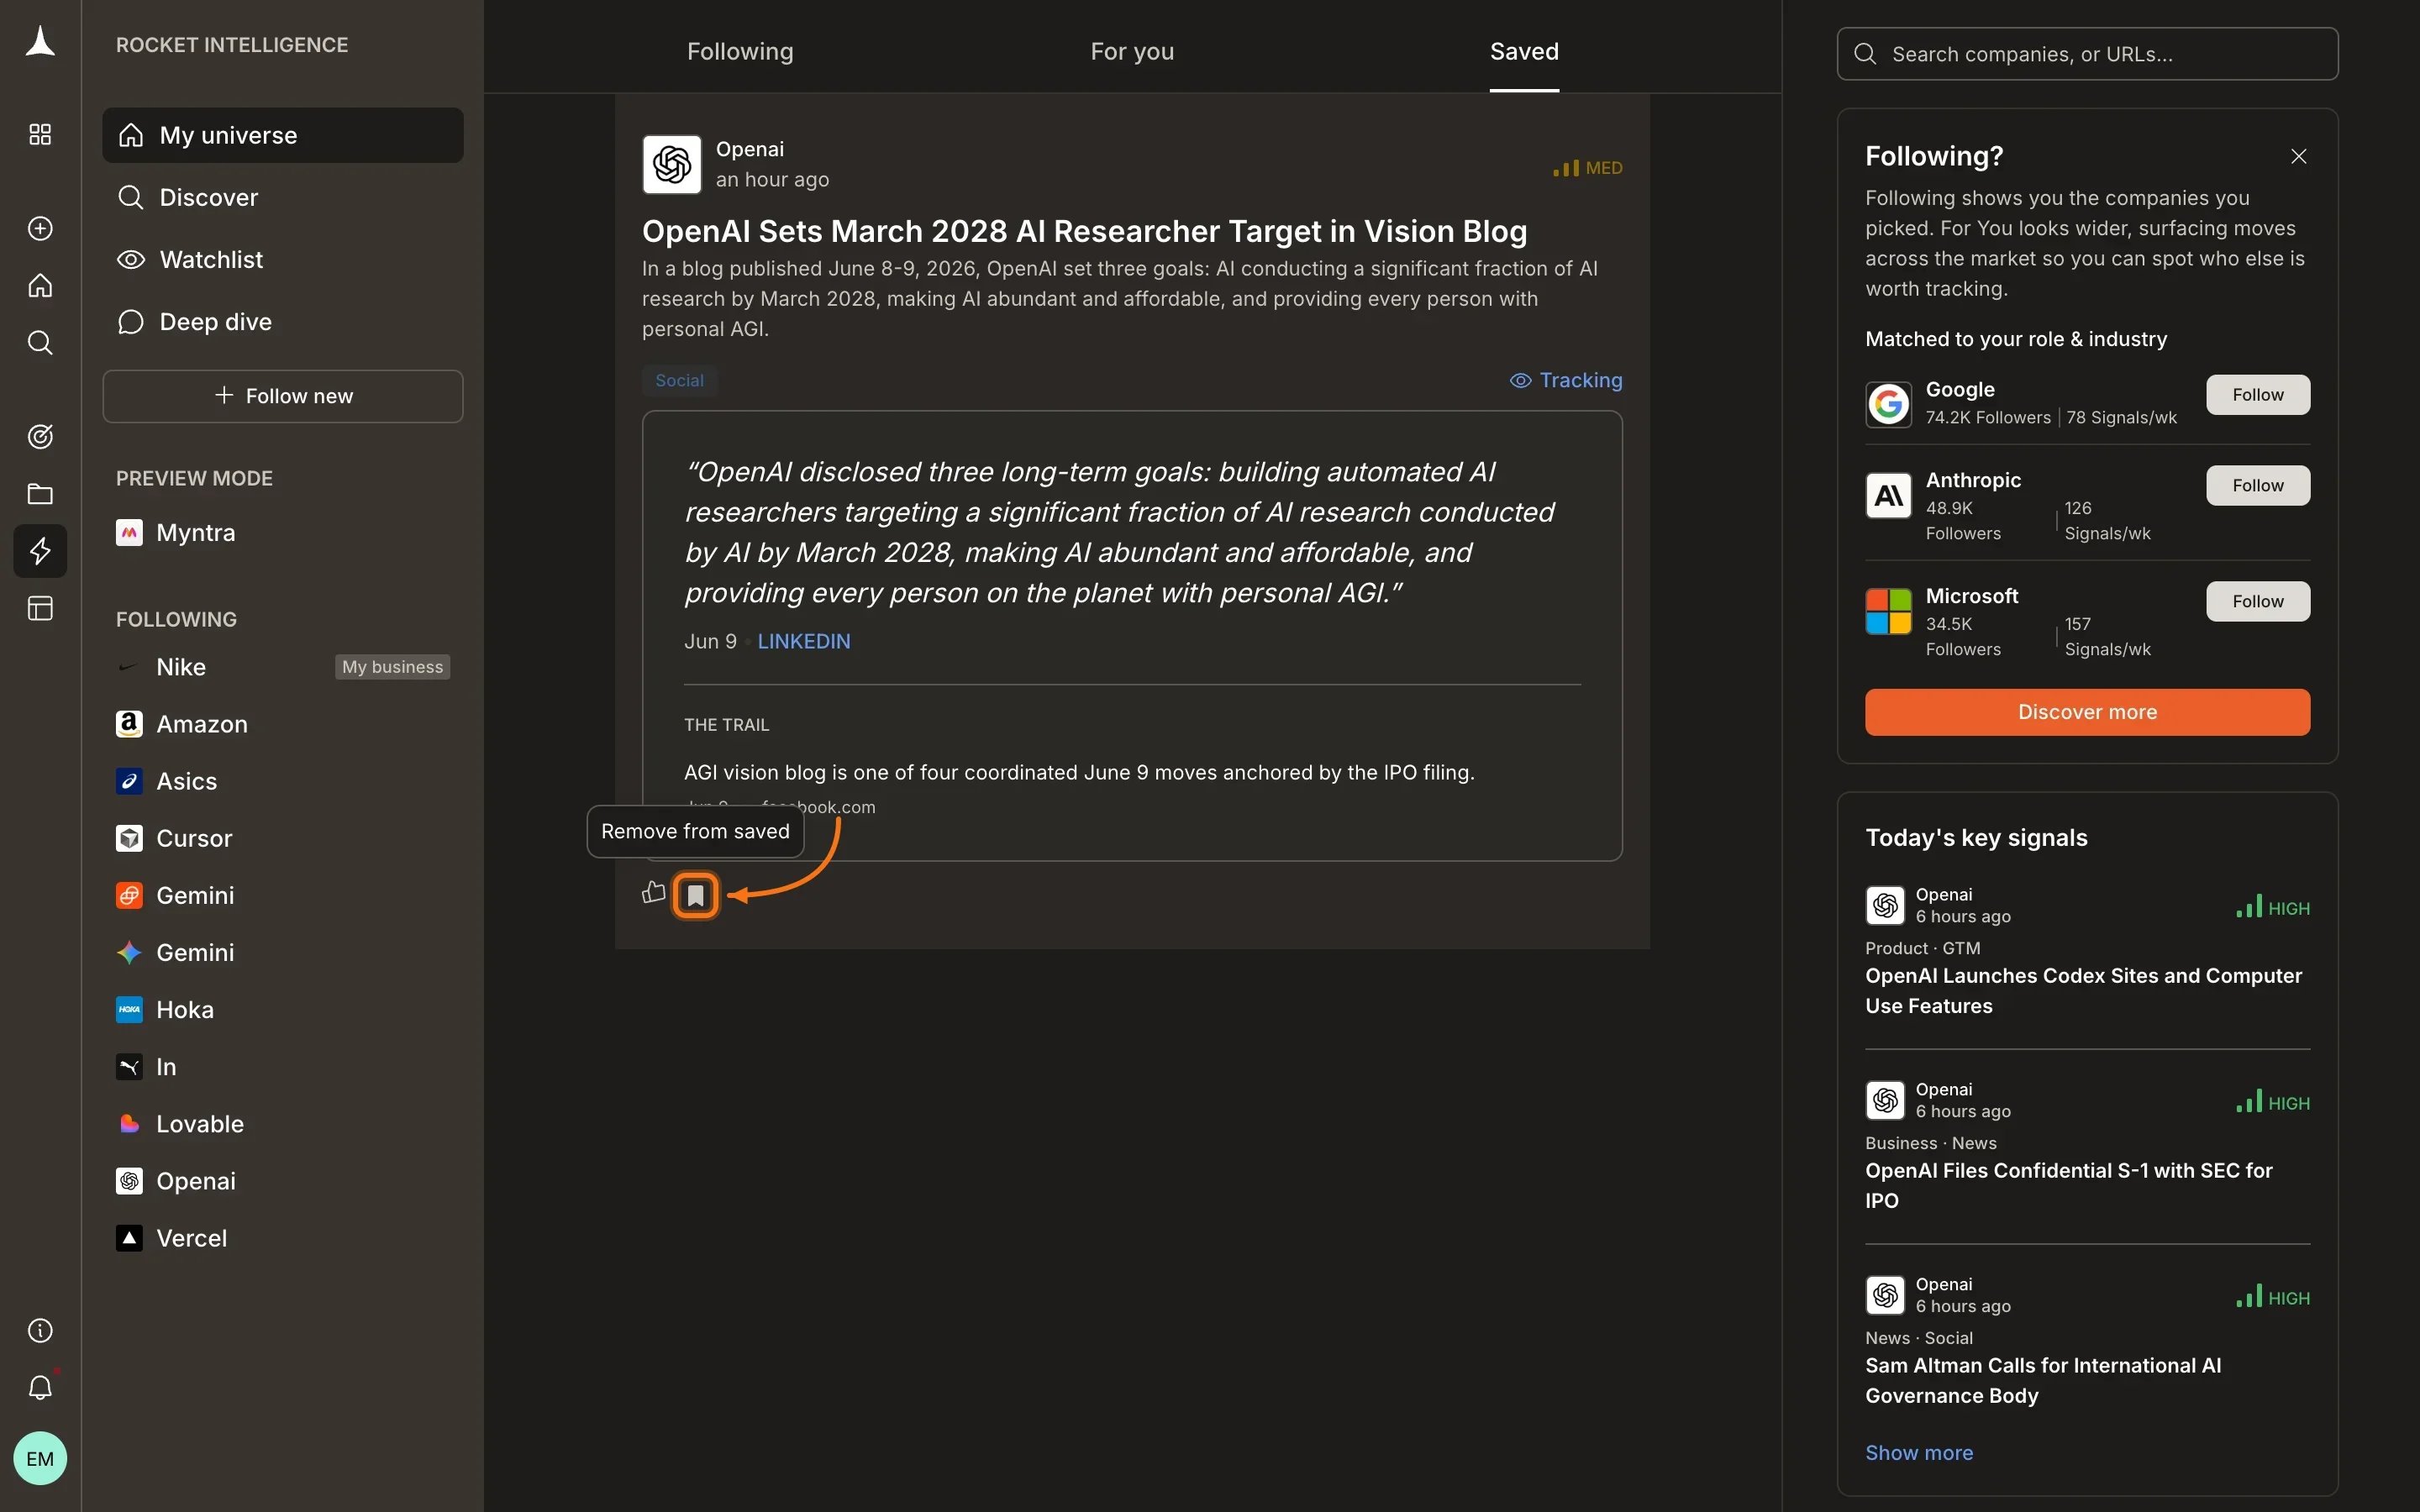This screenshot has width=2420, height=1512.
Task: Click the Lovable heart logo icon
Action: point(129,1124)
